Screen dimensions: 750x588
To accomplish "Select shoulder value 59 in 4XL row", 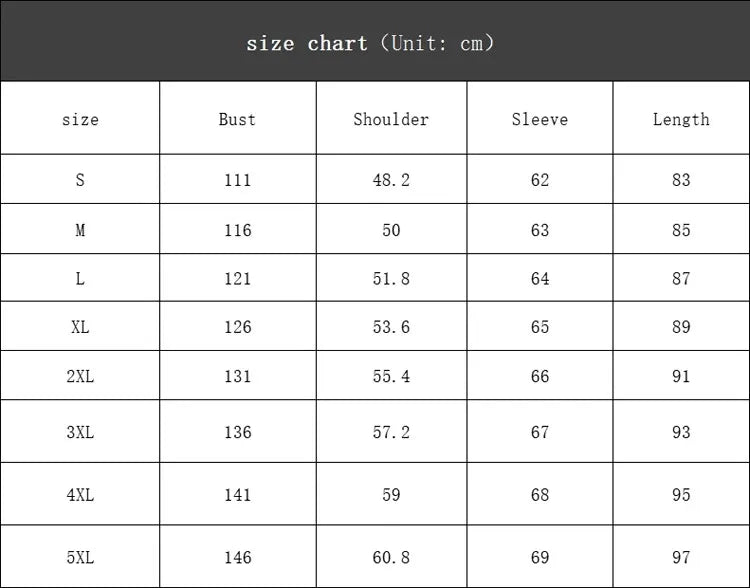I will pyautogui.click(x=391, y=495).
